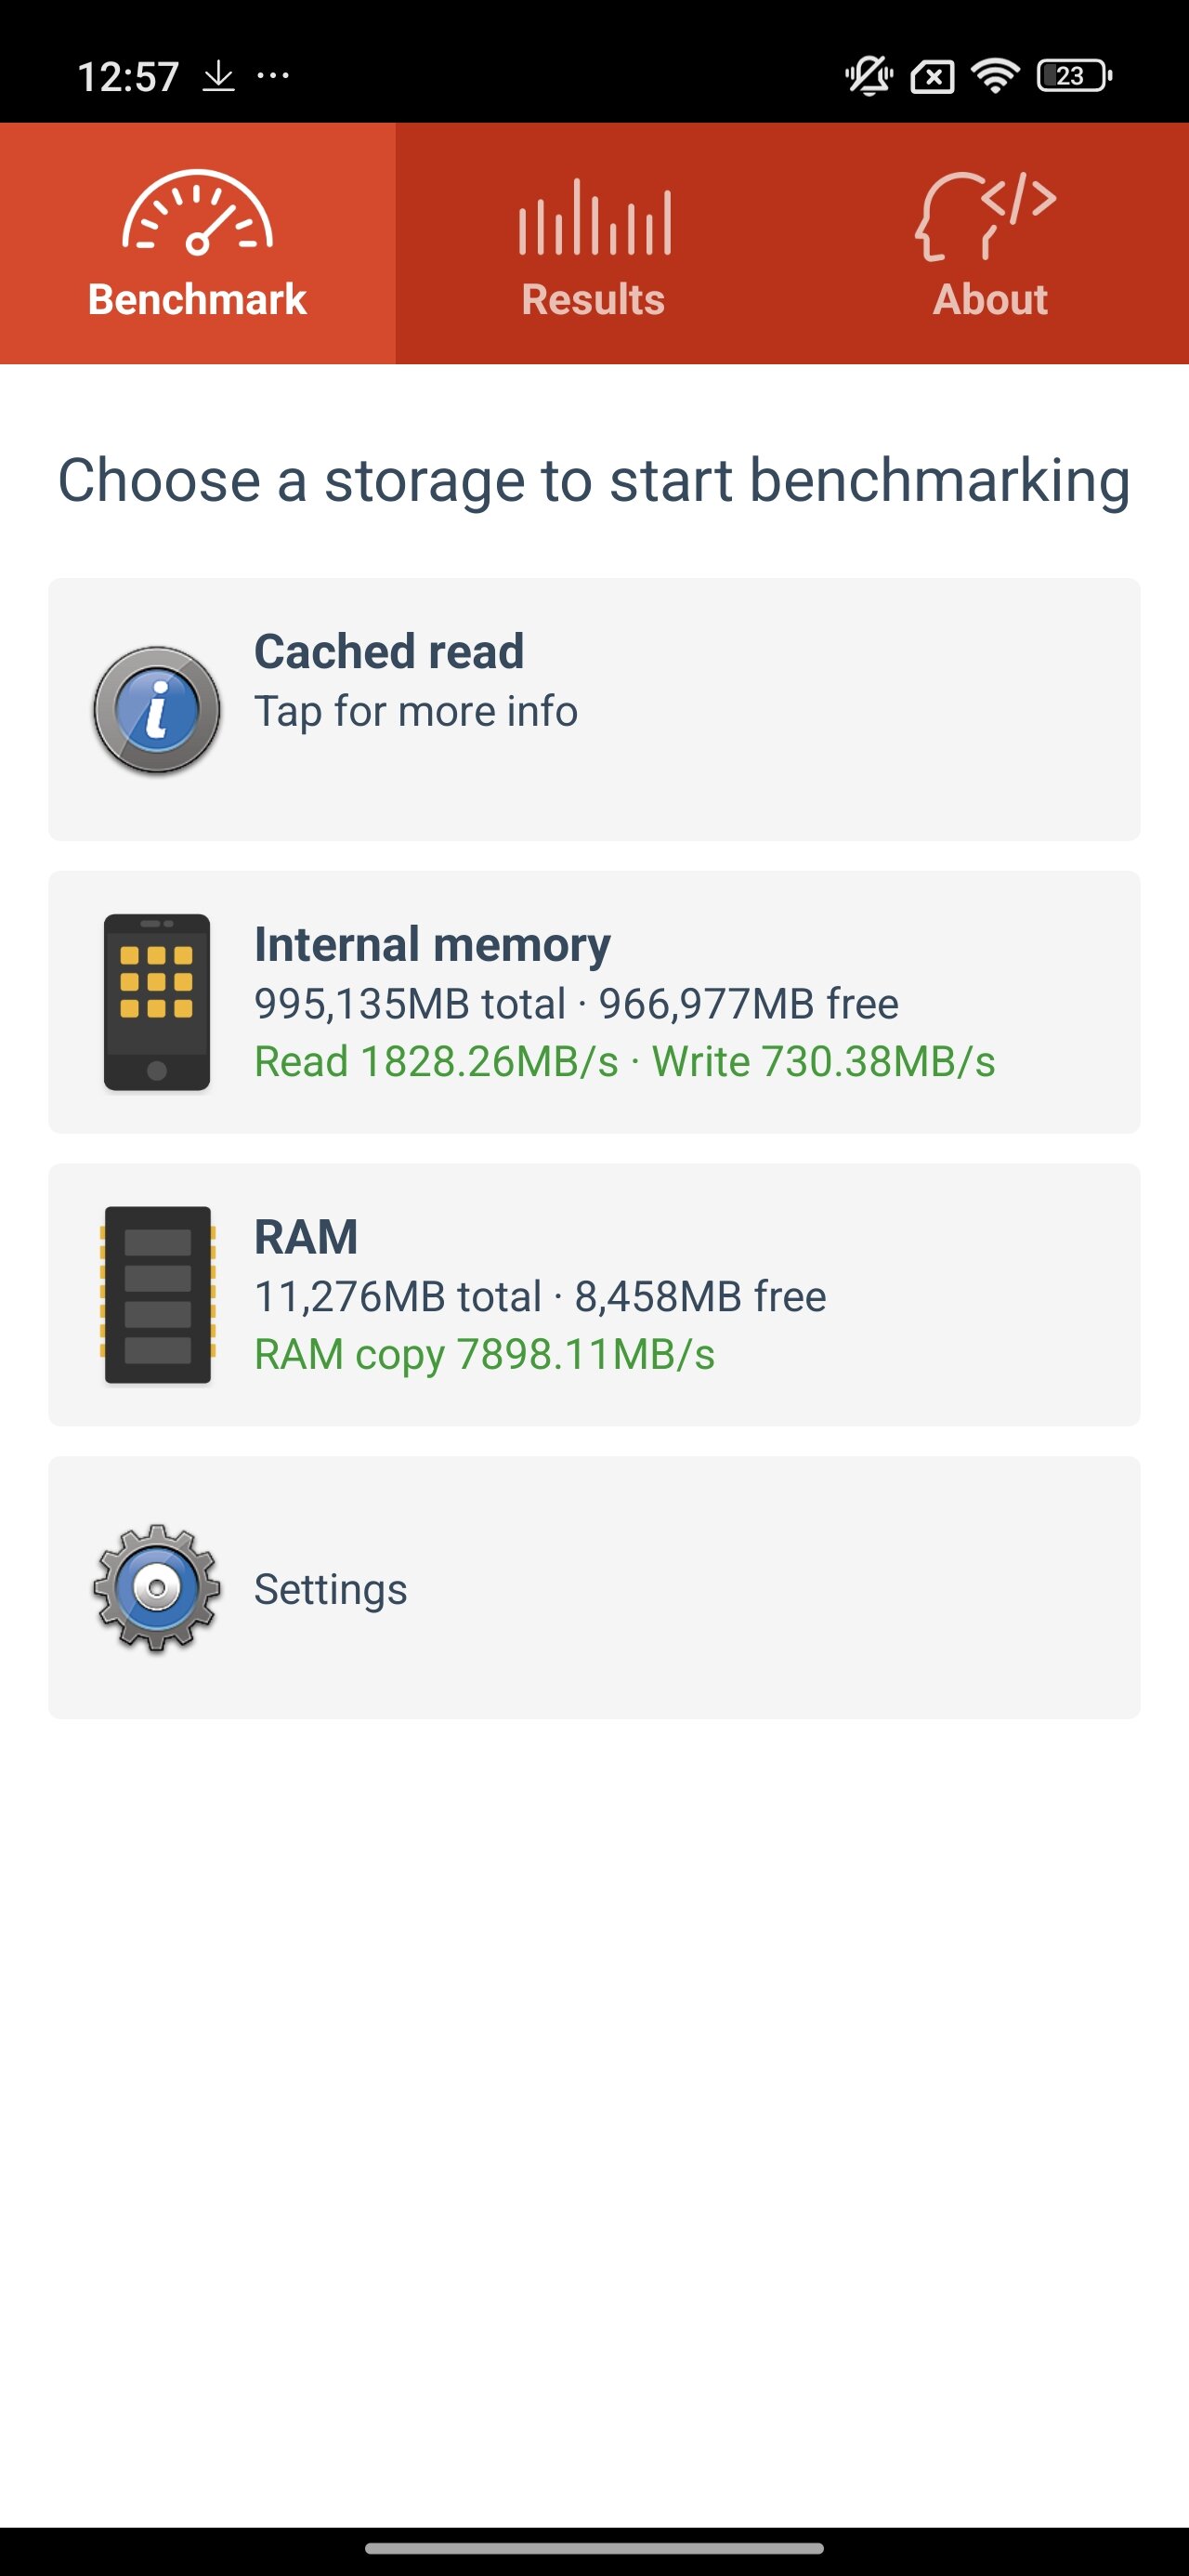Viewport: 1189px width, 2576px height.
Task: Tap the About developer head icon
Action: tap(986, 215)
